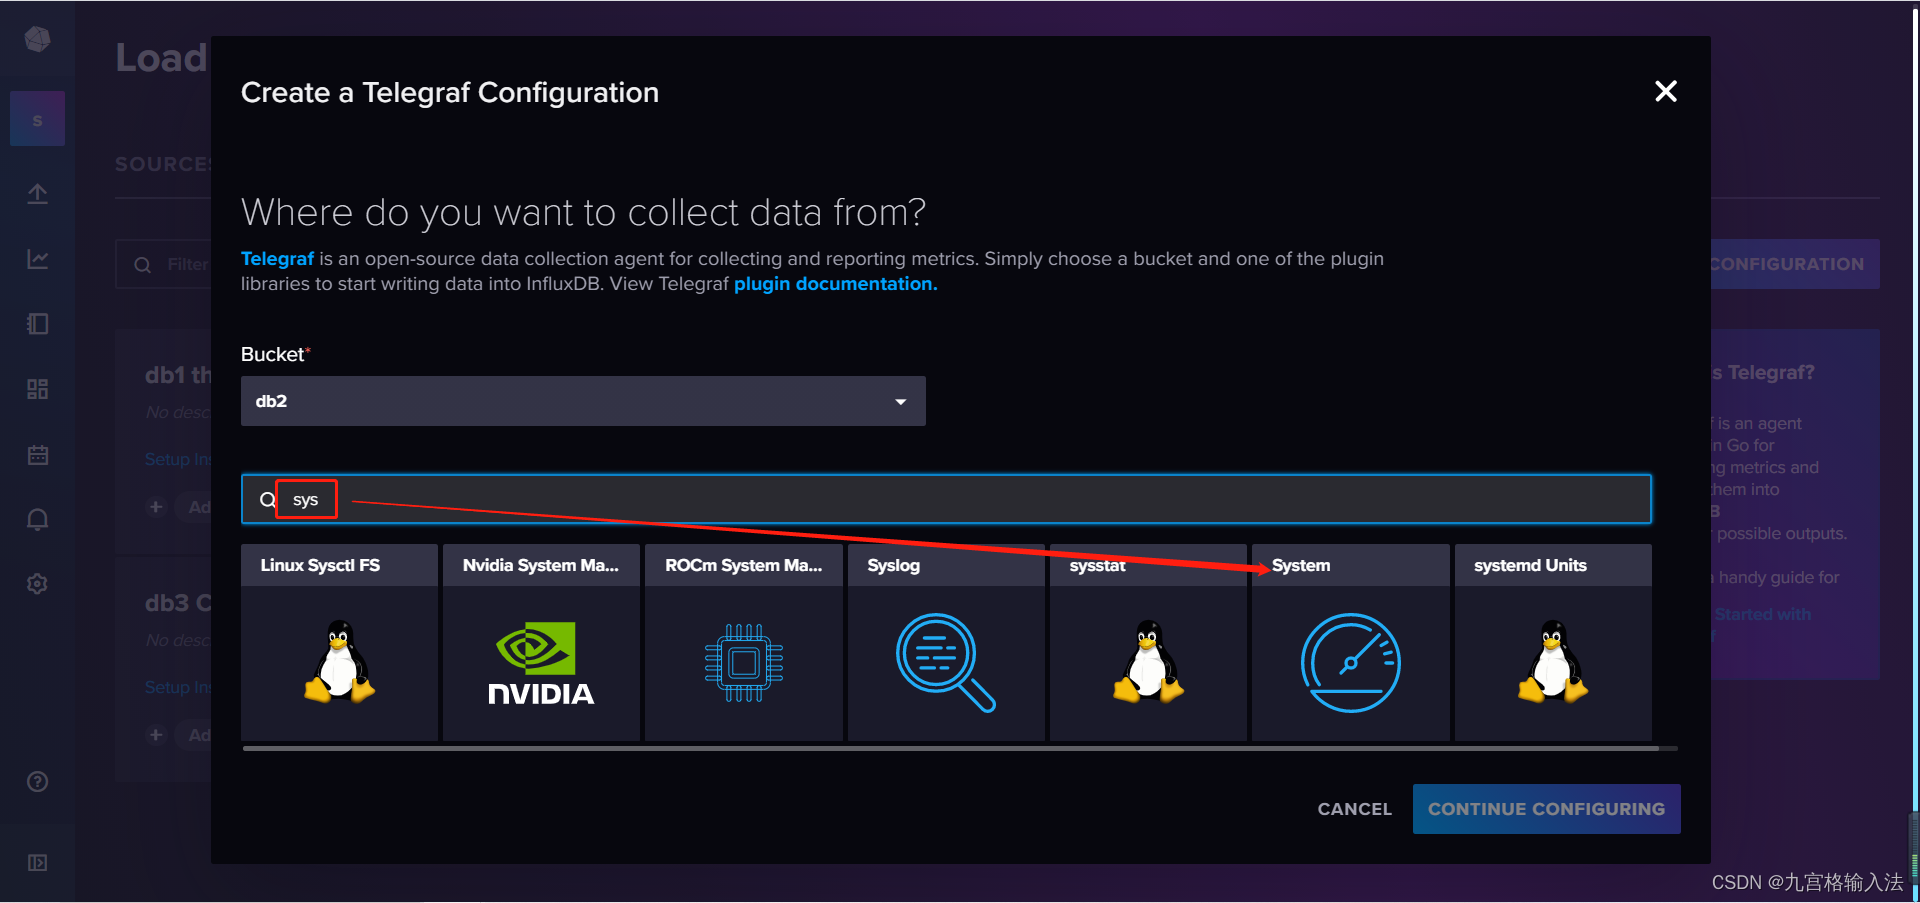Screen dimensions: 1920x903
Task: Click the InfluxDB logo icon in sidebar
Action: point(37,39)
